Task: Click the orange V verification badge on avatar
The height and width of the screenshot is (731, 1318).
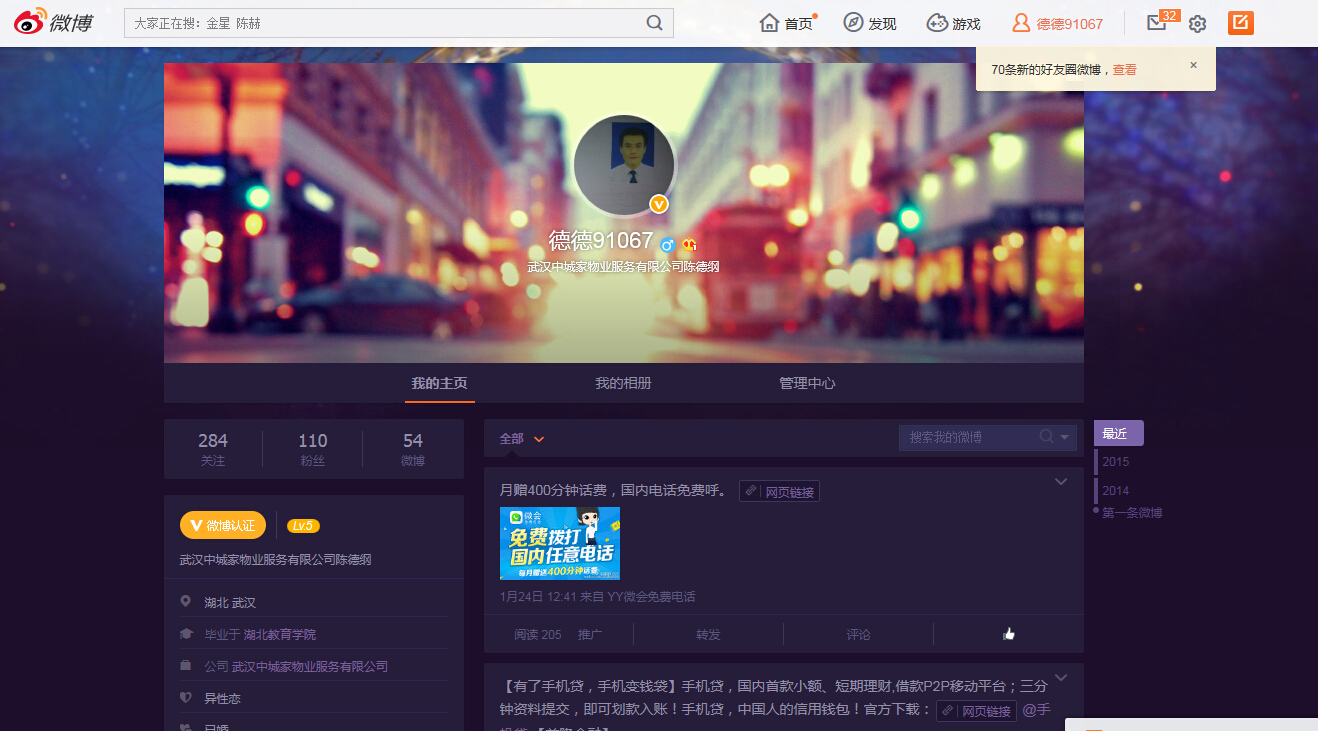Action: tap(658, 204)
